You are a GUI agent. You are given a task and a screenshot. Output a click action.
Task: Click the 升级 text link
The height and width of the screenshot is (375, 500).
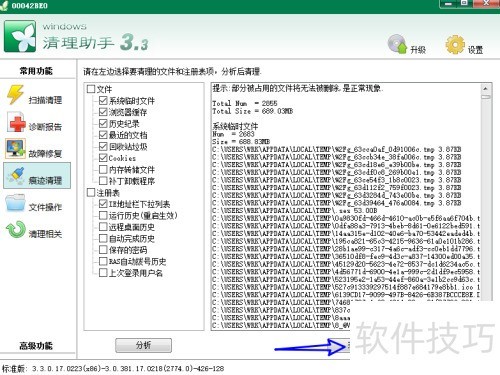click(418, 50)
